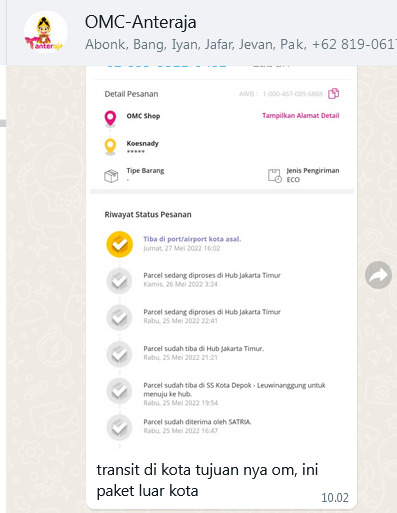The height and width of the screenshot is (513, 397).
Task: Open the shipment tracking image thumbnail
Action: [222, 260]
